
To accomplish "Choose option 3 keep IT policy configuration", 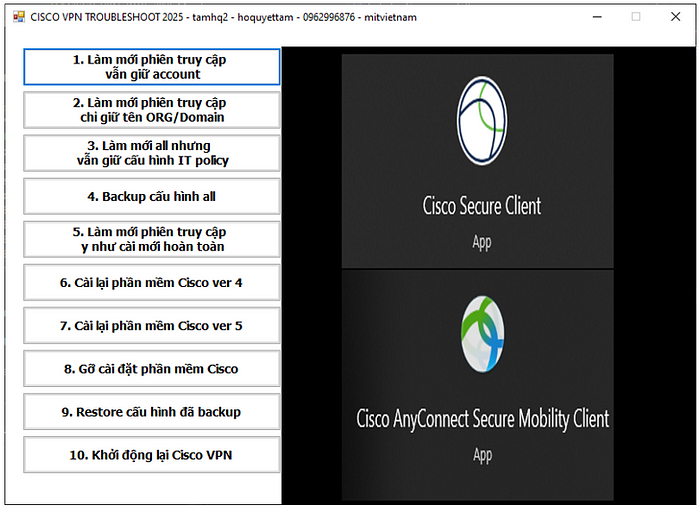I will click(152, 153).
